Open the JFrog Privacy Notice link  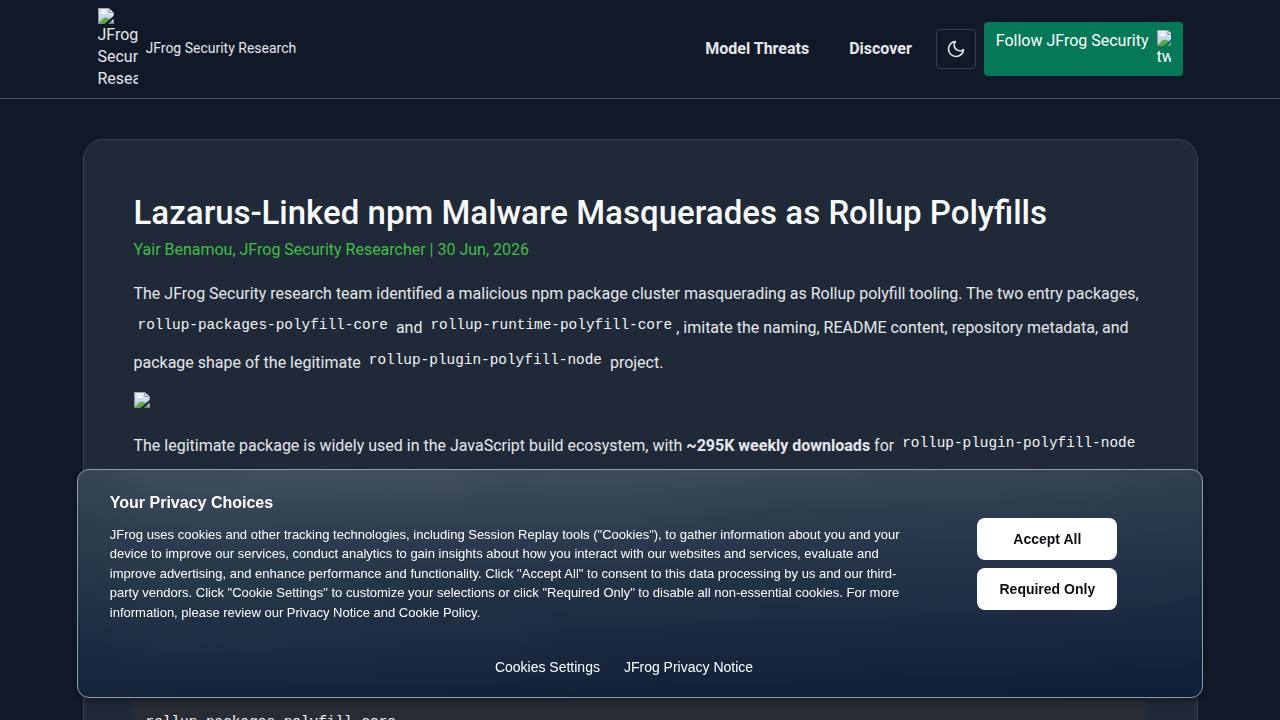tap(688, 667)
